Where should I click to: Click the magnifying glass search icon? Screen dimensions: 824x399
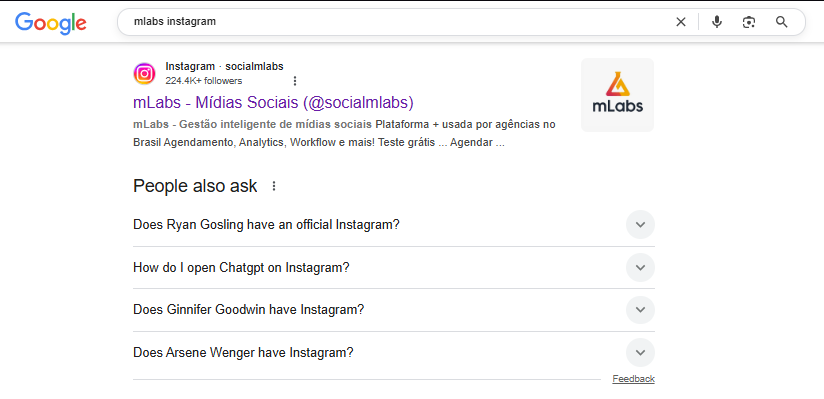coord(781,22)
